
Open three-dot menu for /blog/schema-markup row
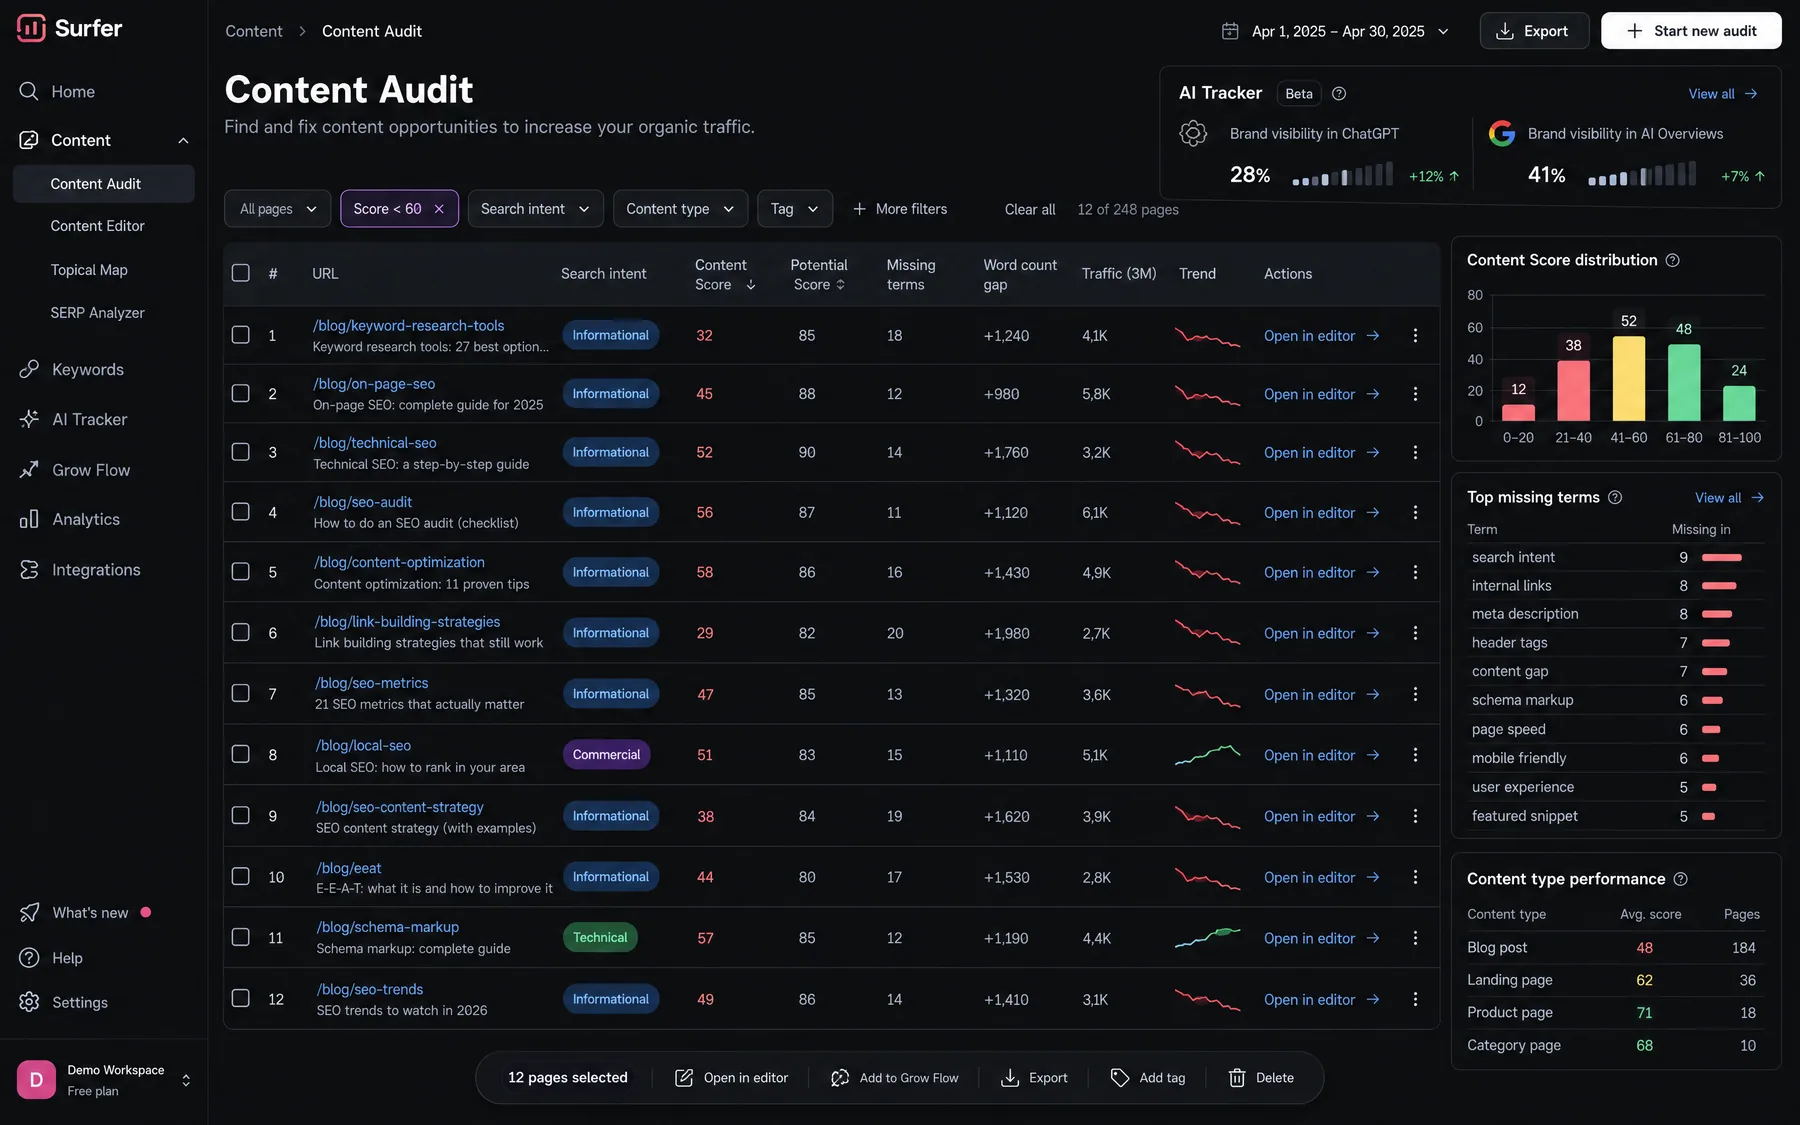tap(1415, 937)
